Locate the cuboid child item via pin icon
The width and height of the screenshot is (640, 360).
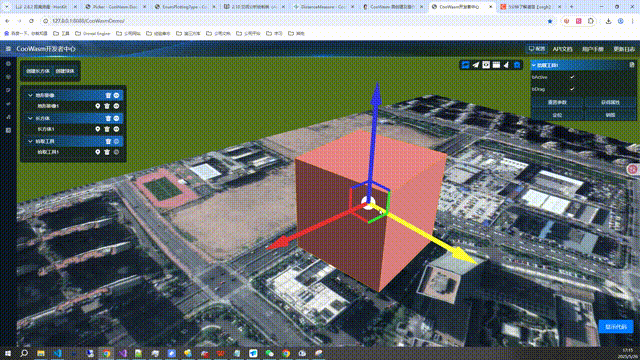pyautogui.click(x=98, y=129)
